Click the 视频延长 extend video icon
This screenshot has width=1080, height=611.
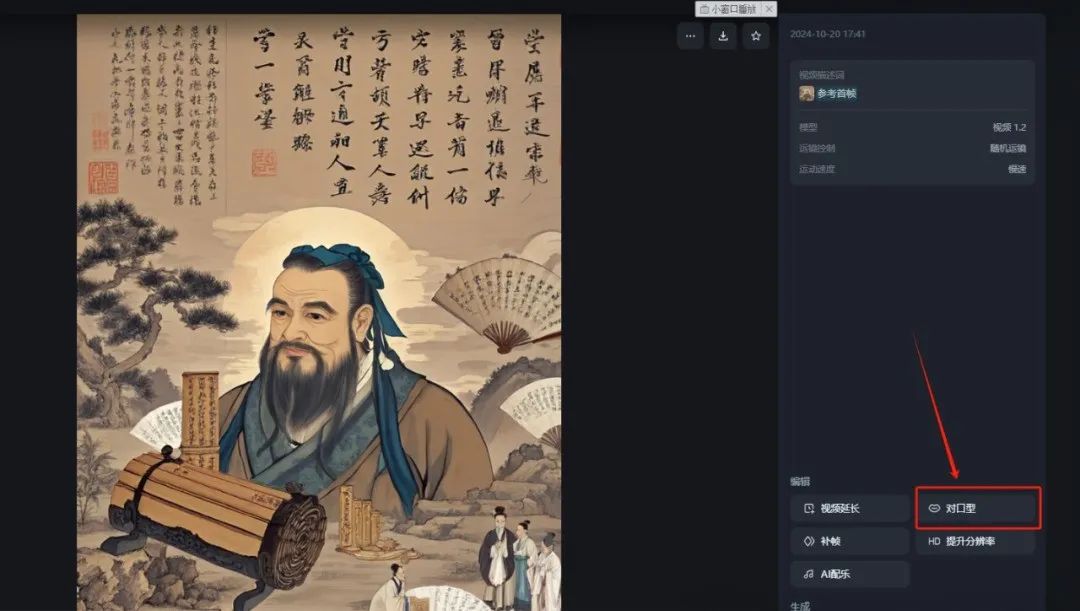click(x=809, y=508)
